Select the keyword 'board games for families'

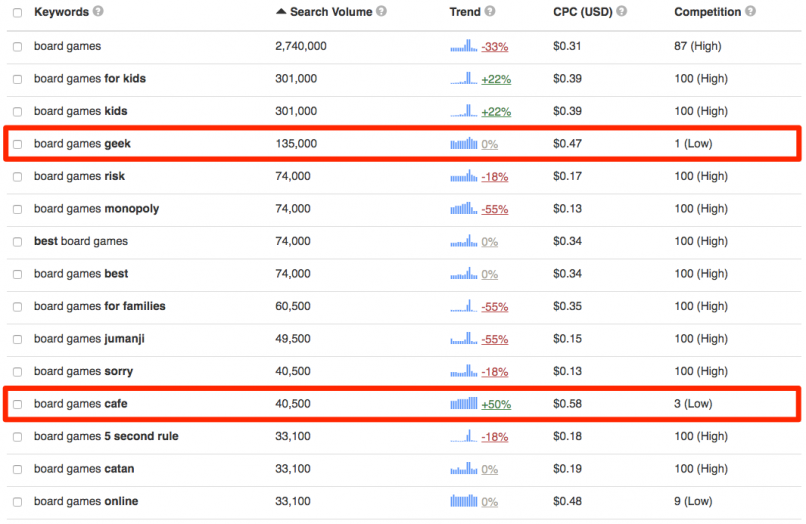[x=100, y=306]
